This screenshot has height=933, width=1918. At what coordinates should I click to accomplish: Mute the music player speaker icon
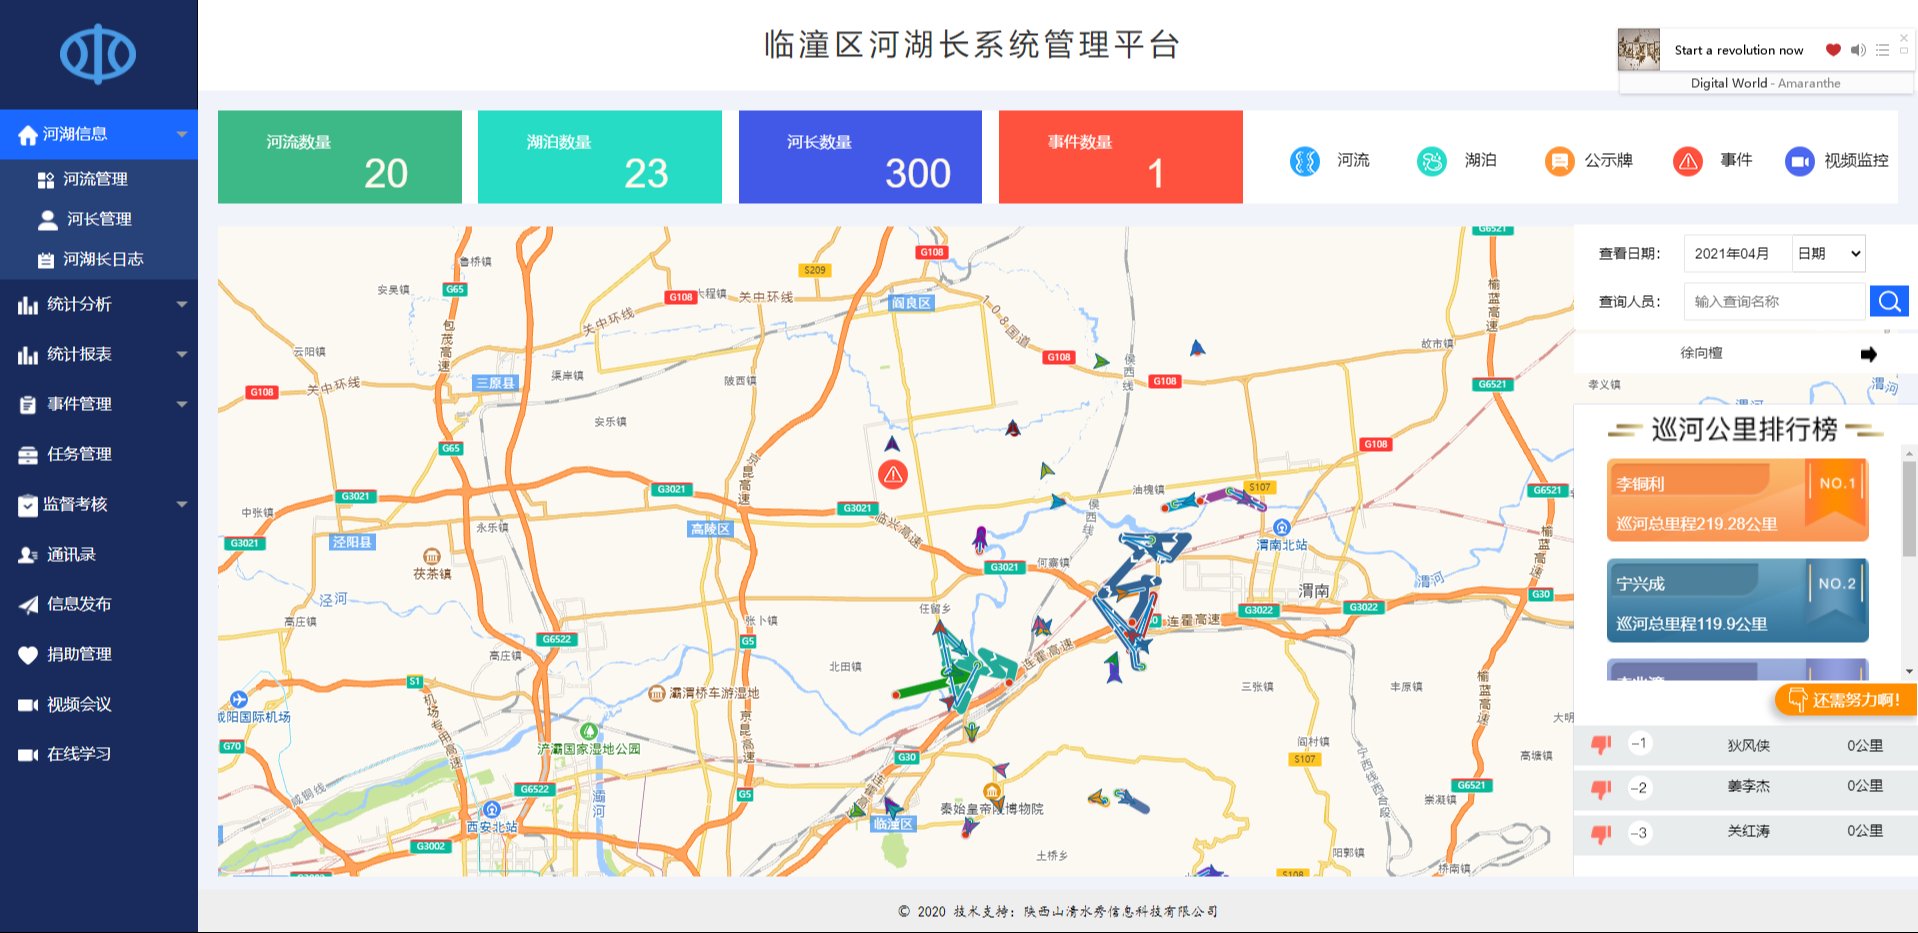(1858, 50)
